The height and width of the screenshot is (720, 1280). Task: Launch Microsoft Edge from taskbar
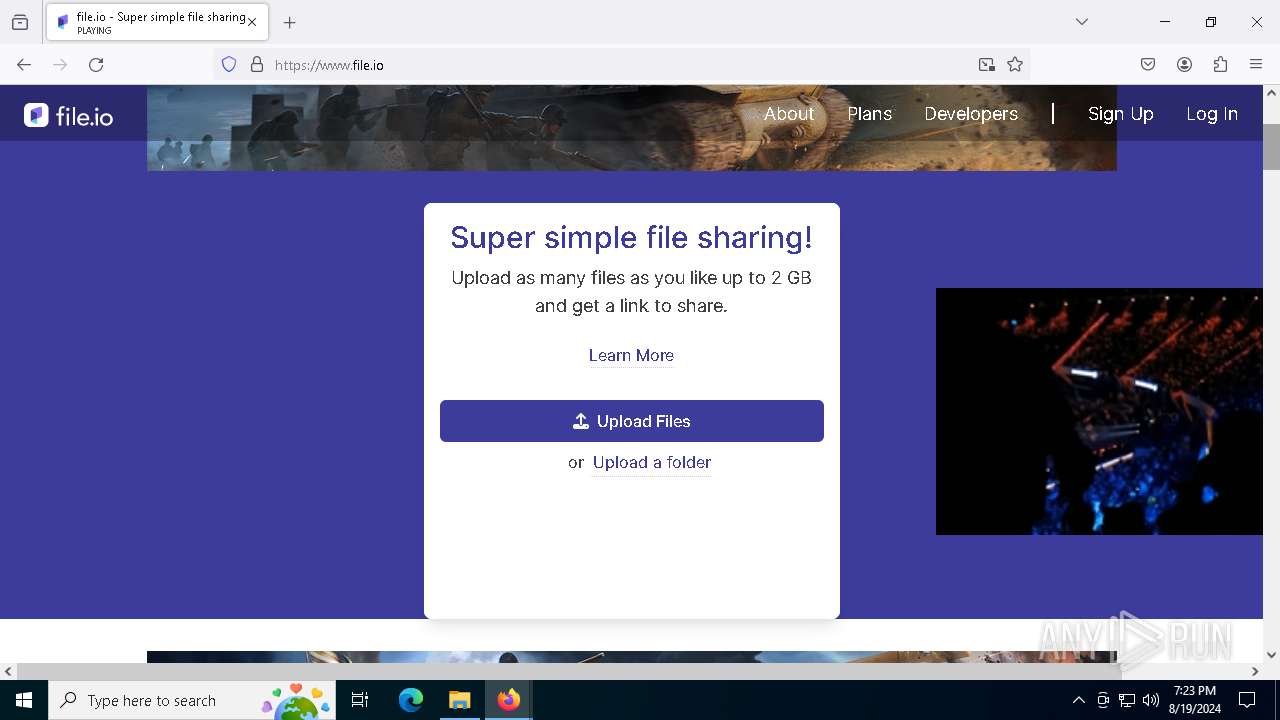(x=411, y=700)
